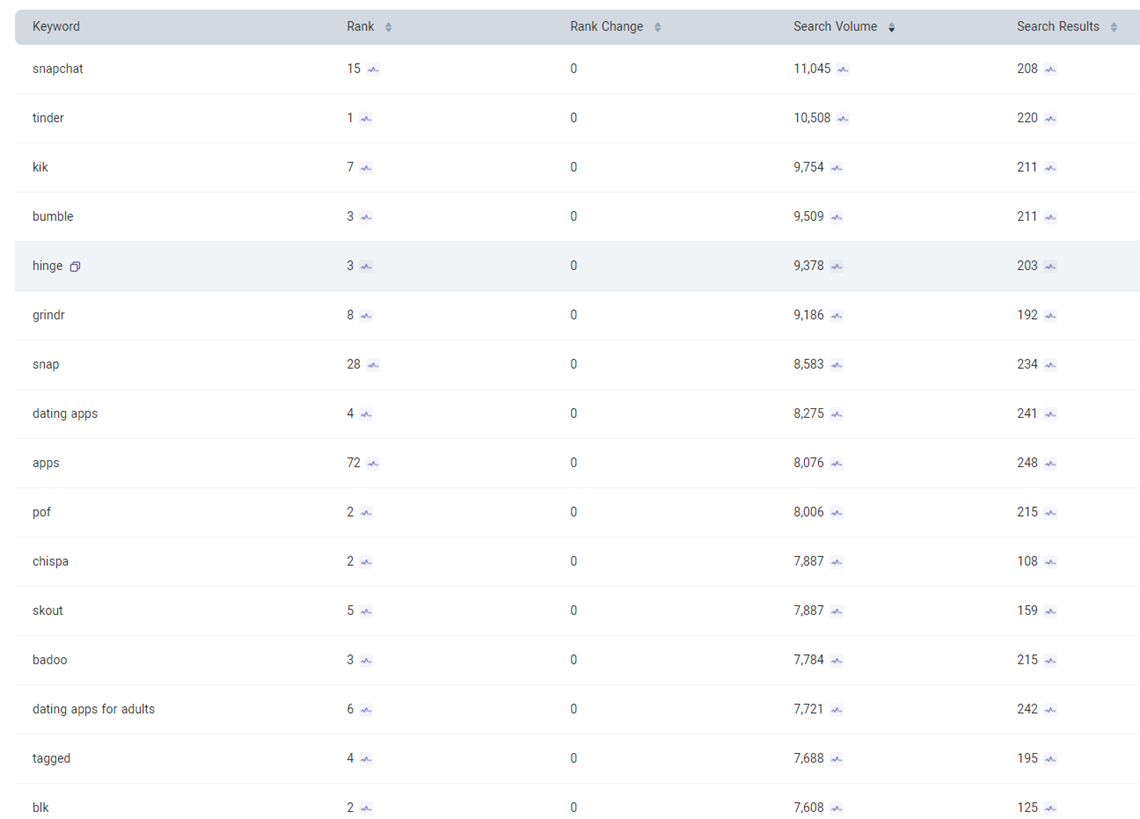Screen dimensions: 1140x819
Task: Toggle Search Volume sort order arrow
Action: pyautogui.click(x=891, y=27)
